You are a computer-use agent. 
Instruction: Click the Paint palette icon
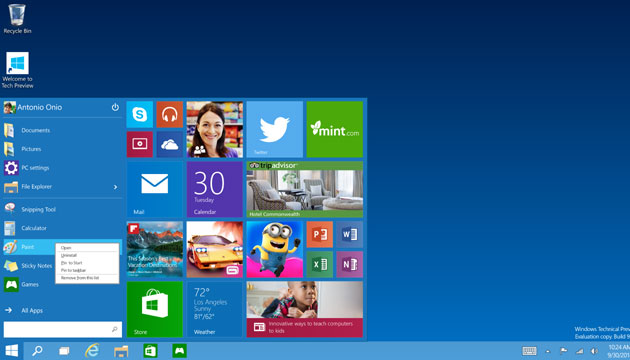10,247
